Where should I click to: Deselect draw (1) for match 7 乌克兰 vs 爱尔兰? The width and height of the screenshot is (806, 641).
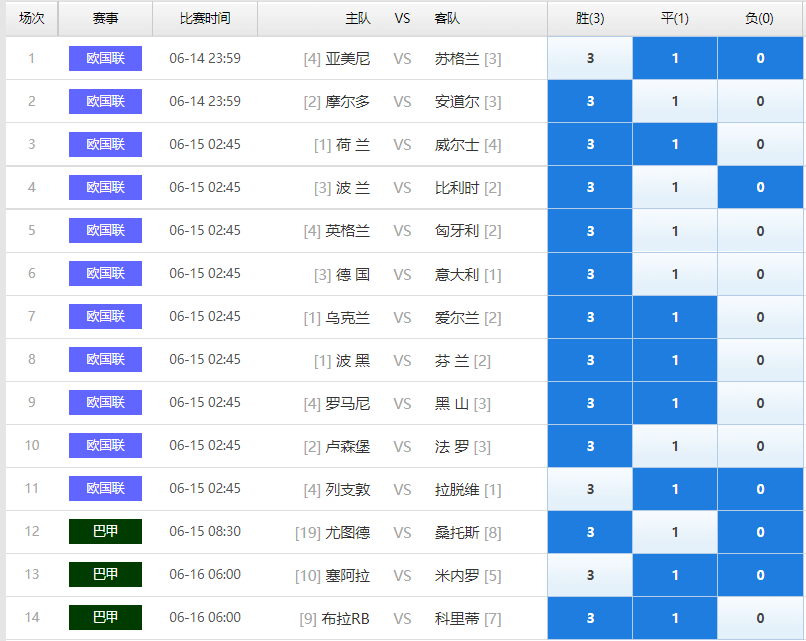point(674,317)
